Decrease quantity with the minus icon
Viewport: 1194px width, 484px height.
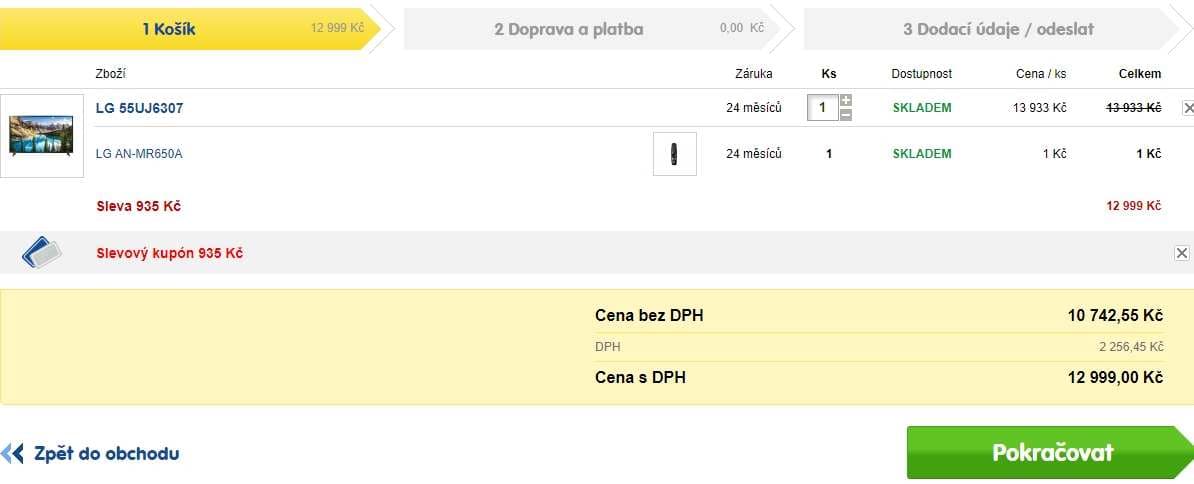click(846, 115)
